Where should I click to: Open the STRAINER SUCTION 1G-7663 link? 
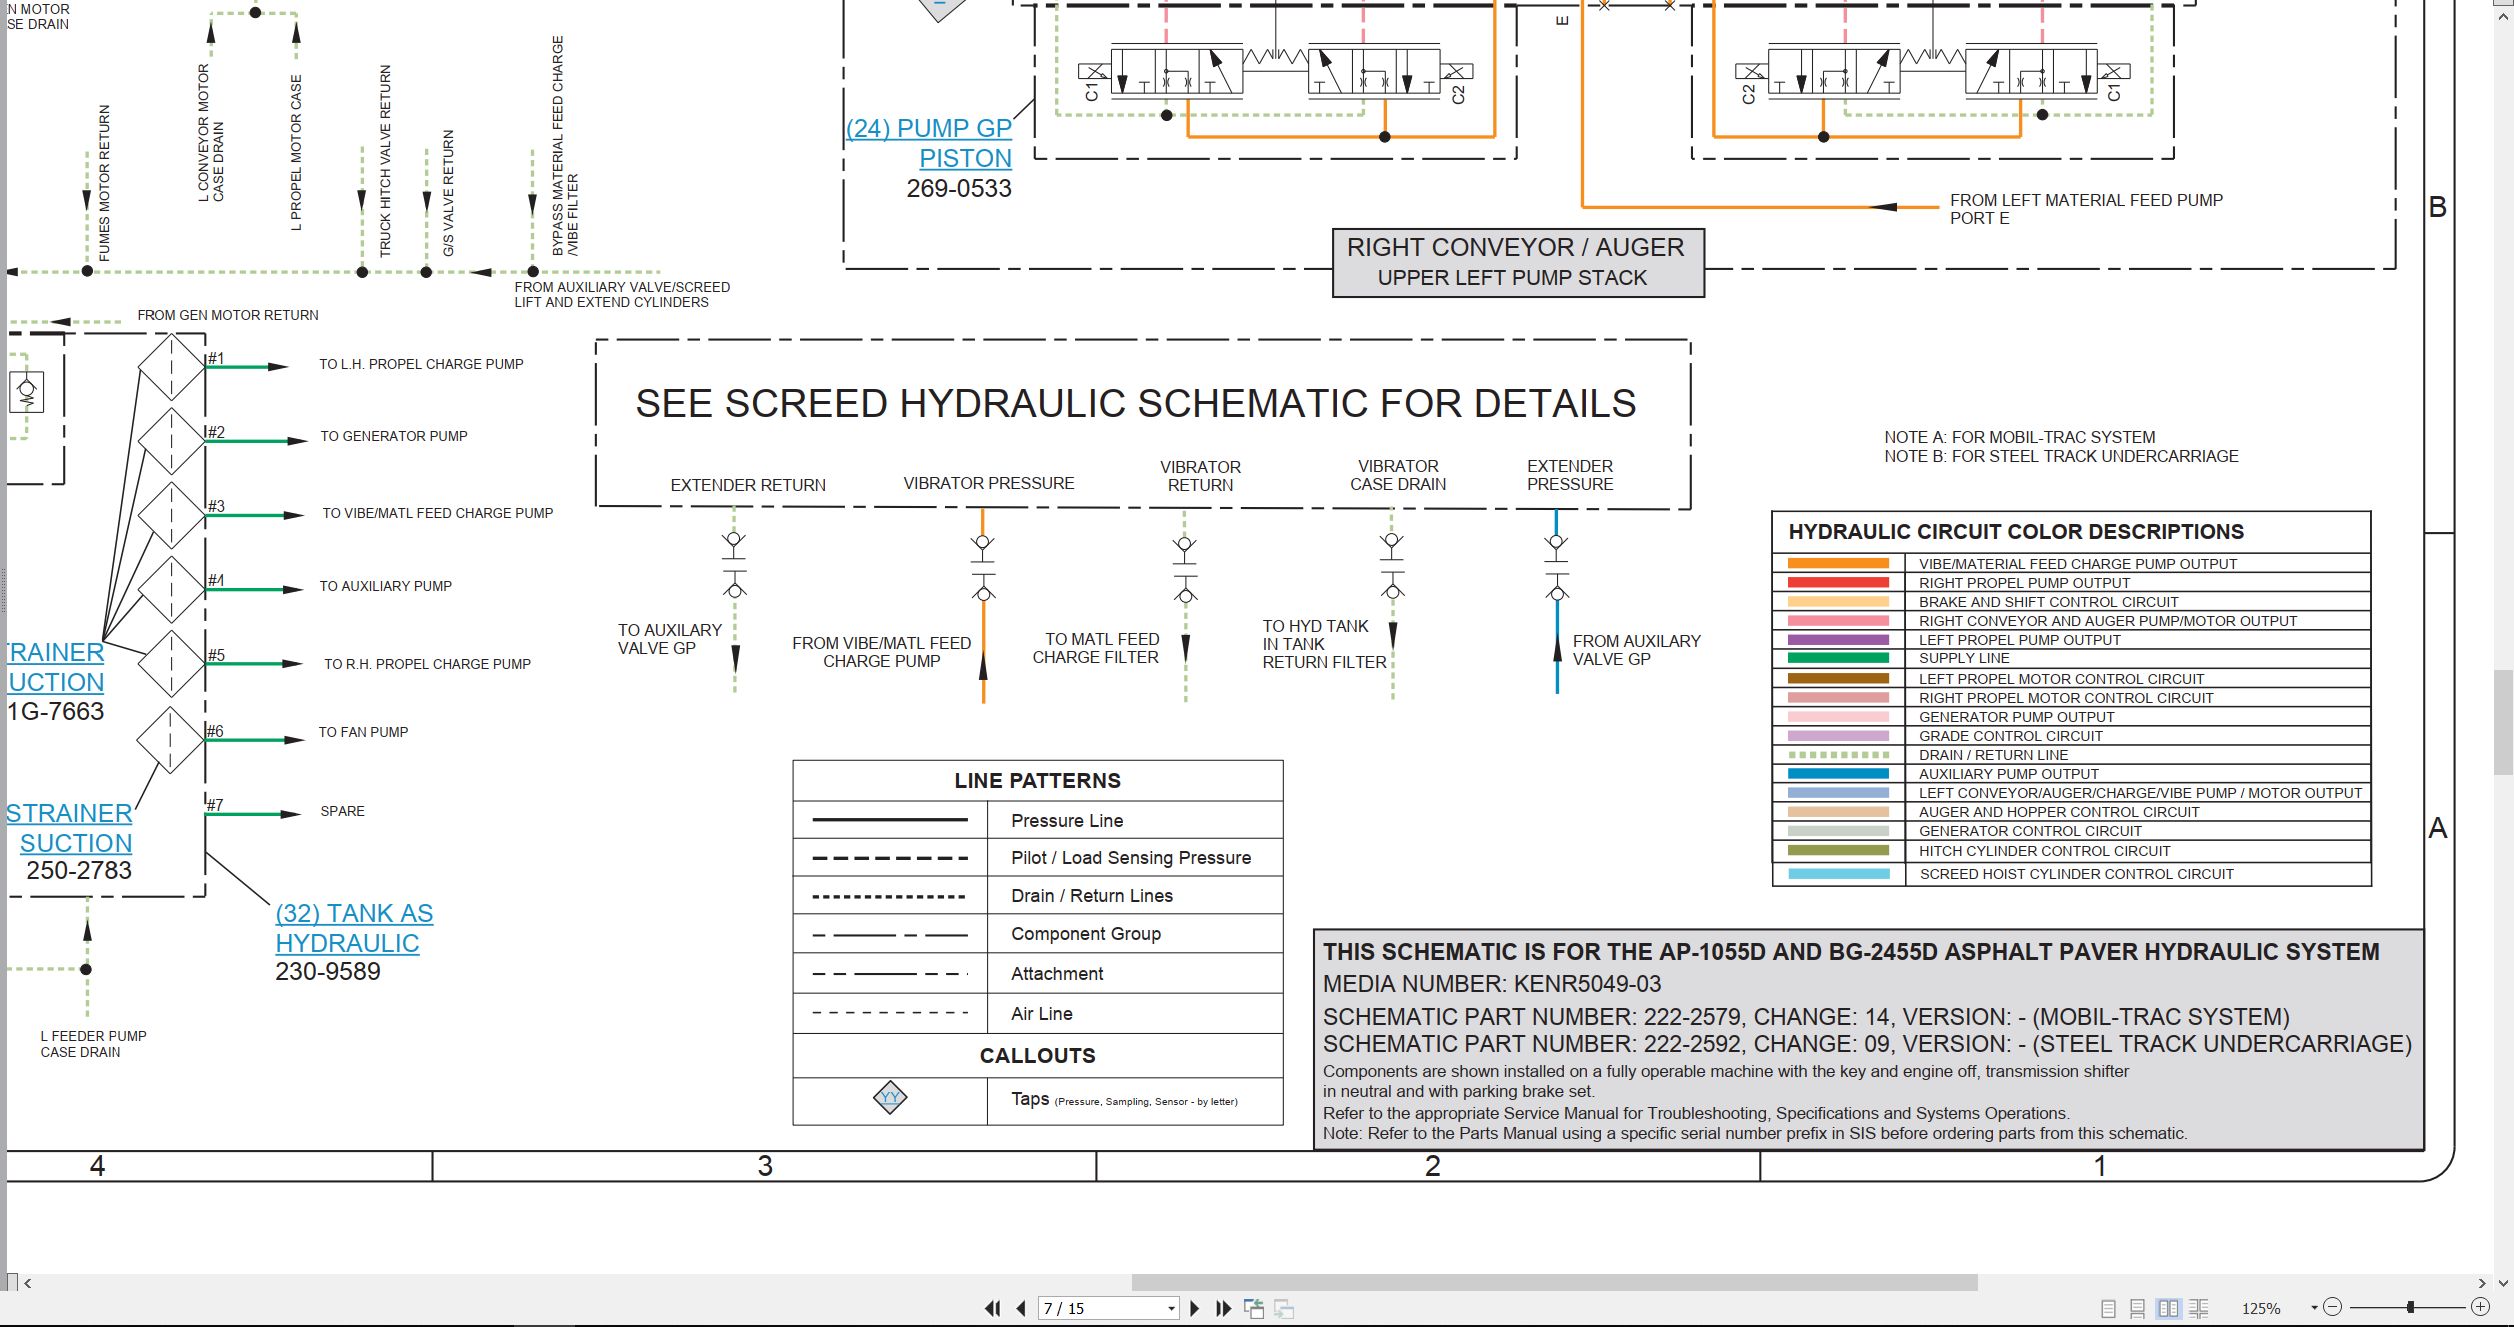click(56, 667)
